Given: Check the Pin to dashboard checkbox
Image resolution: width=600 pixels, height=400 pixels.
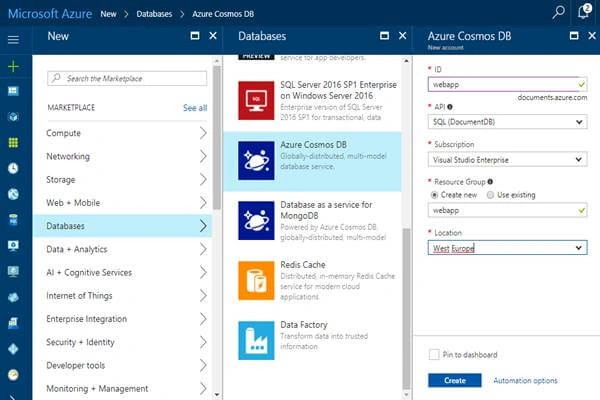Looking at the screenshot, I should point(434,354).
